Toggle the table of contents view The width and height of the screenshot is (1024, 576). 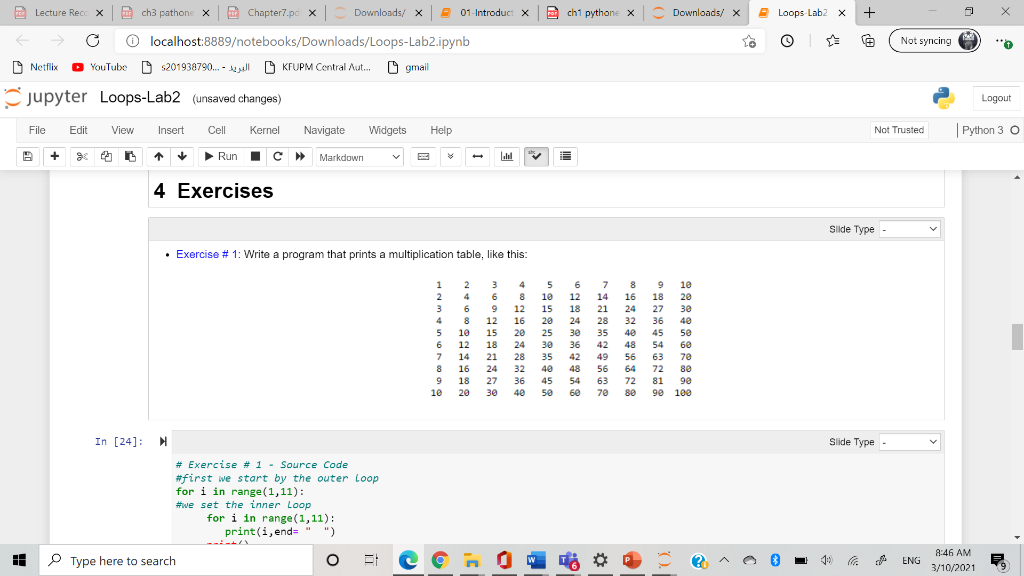tap(564, 157)
